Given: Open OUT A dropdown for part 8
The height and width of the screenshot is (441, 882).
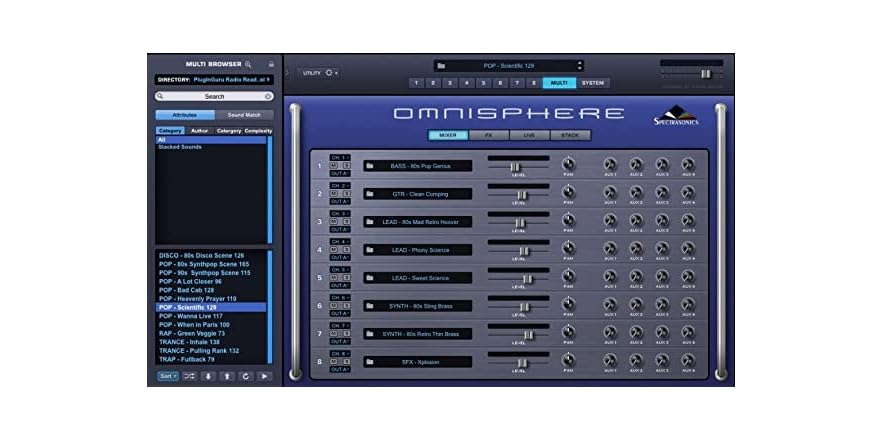Looking at the screenshot, I should click(x=340, y=370).
